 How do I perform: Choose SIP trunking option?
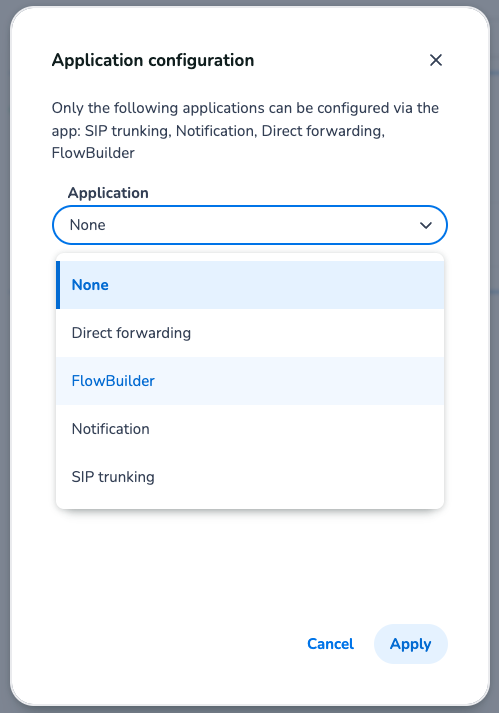[250, 477]
